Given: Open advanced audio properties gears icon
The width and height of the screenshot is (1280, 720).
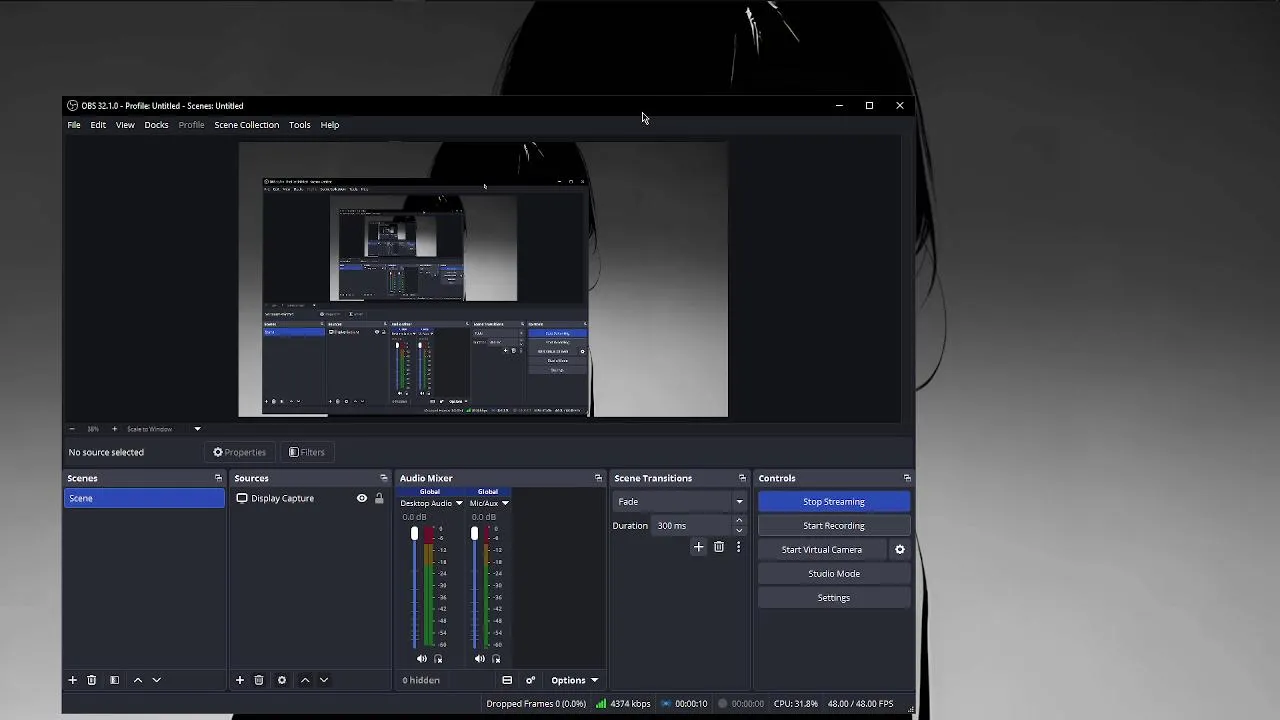Looking at the screenshot, I should click(x=530, y=680).
